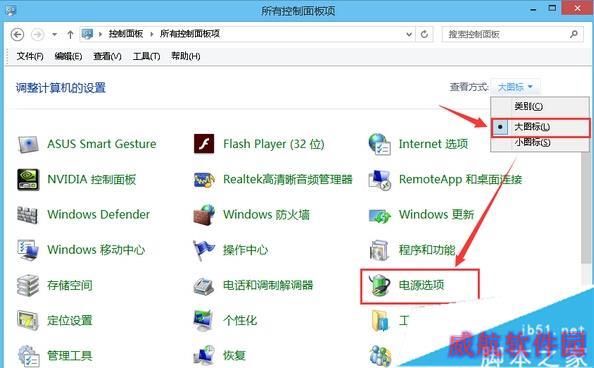
Task: Open the Personalization monitor icon
Action: click(x=204, y=321)
